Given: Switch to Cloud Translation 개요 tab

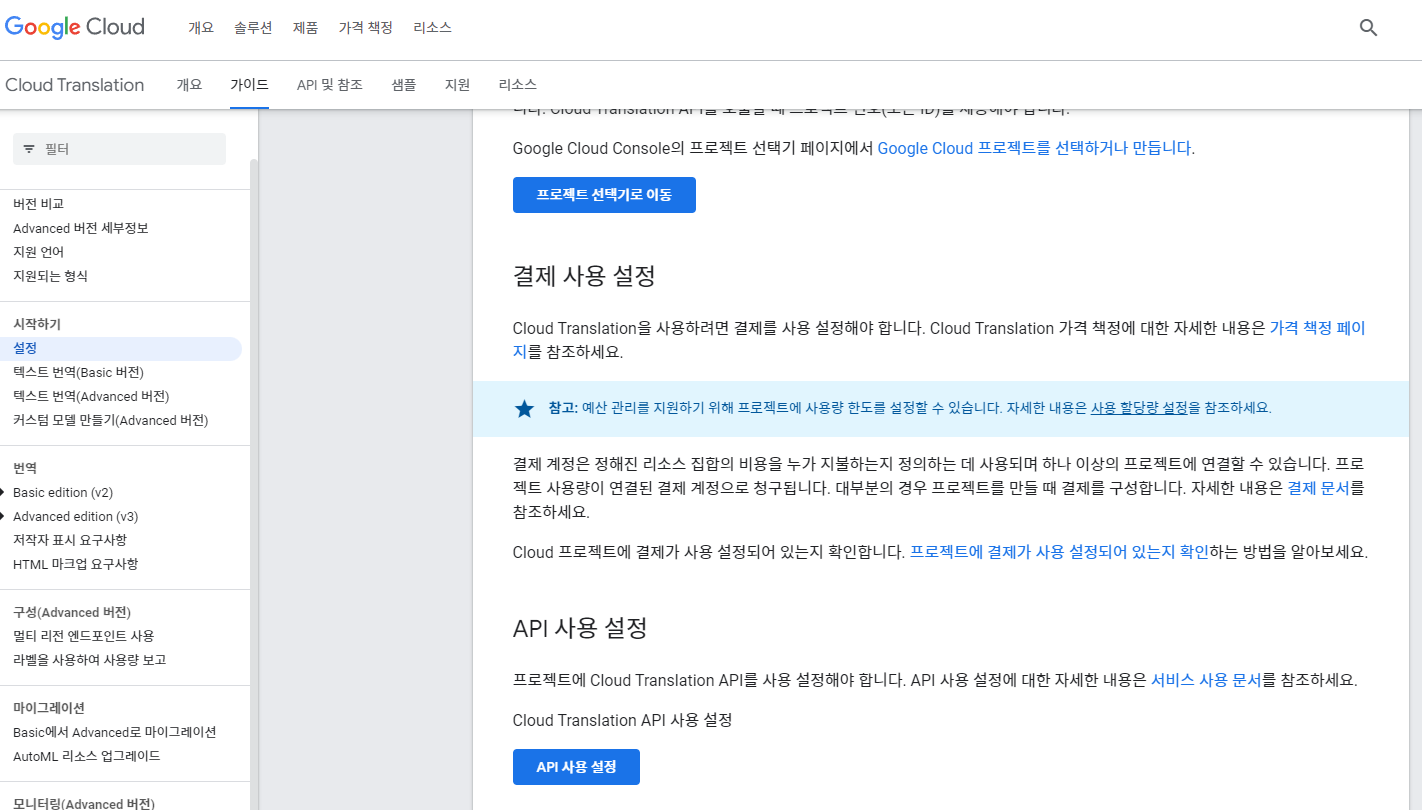Looking at the screenshot, I should (x=189, y=85).
